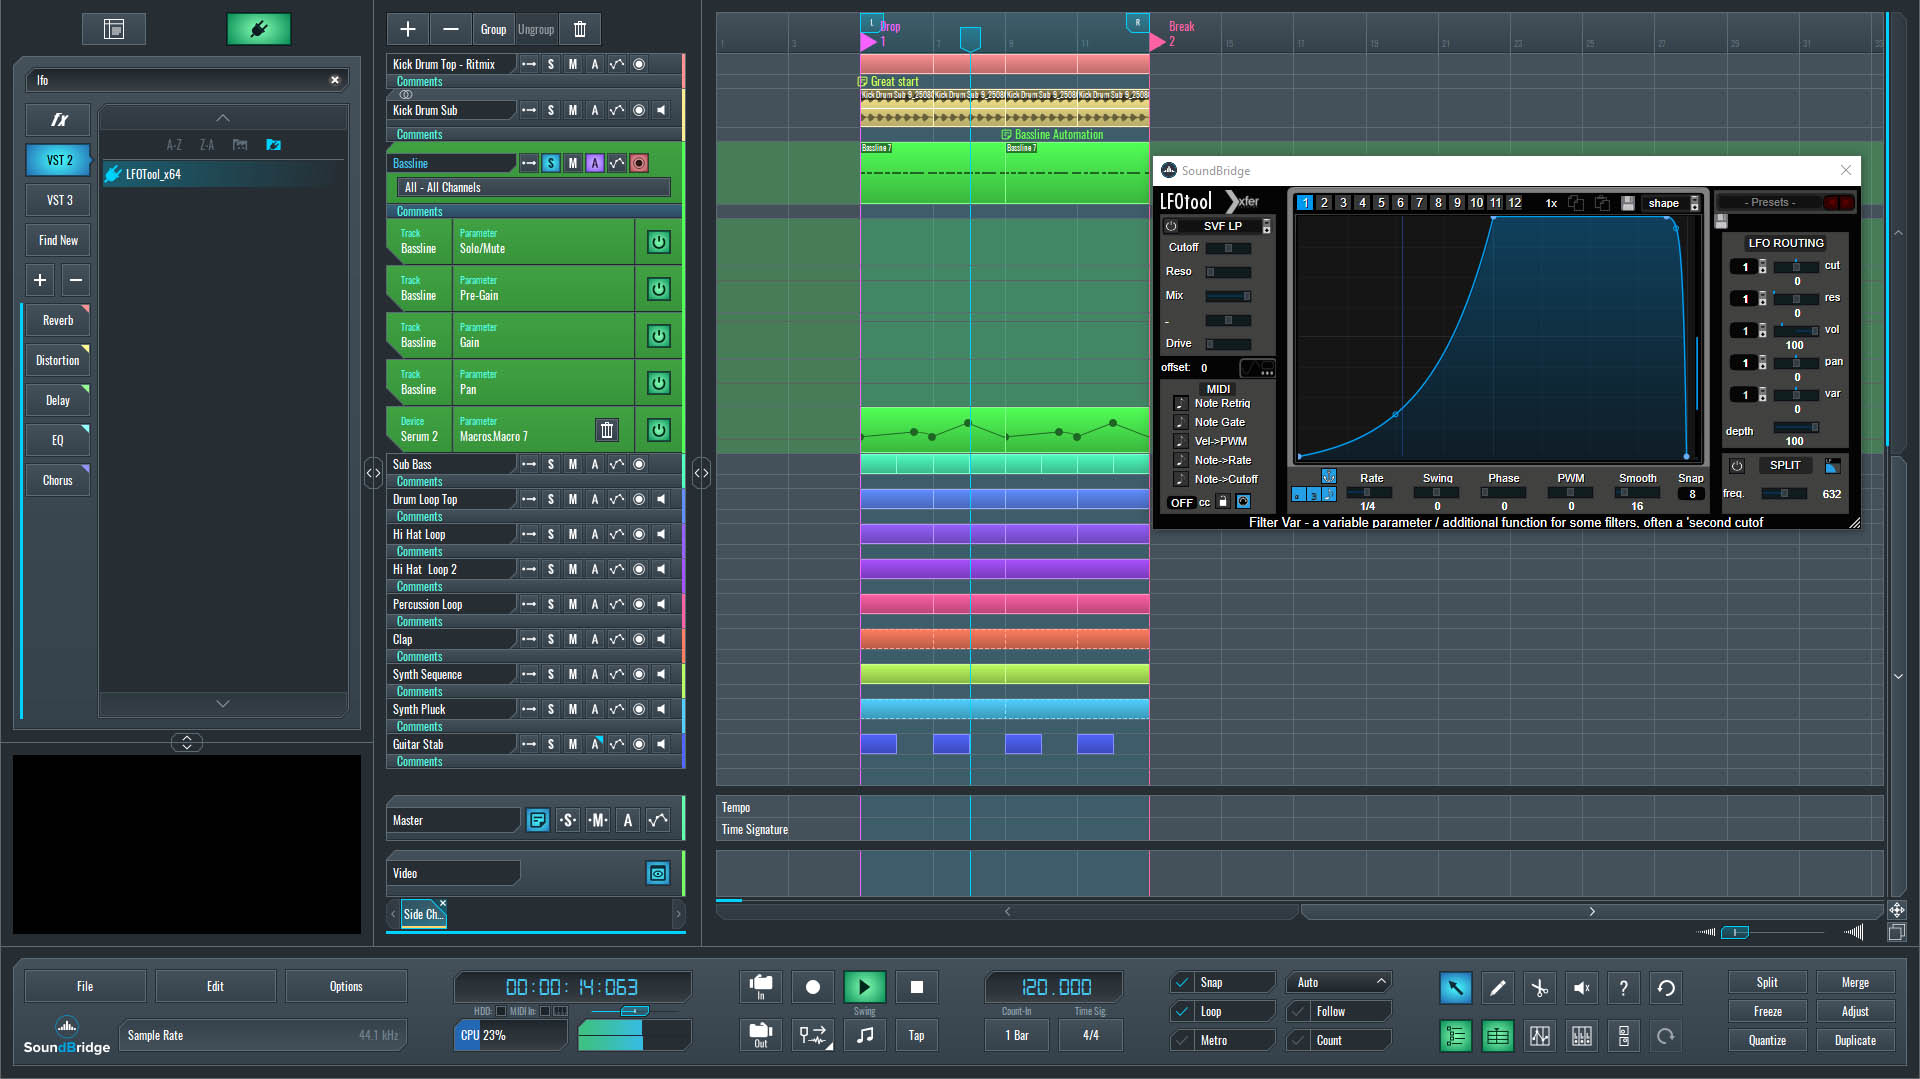Collapse the plug-in list up chevron
Viewport: 1920px width, 1079px height.
223,118
